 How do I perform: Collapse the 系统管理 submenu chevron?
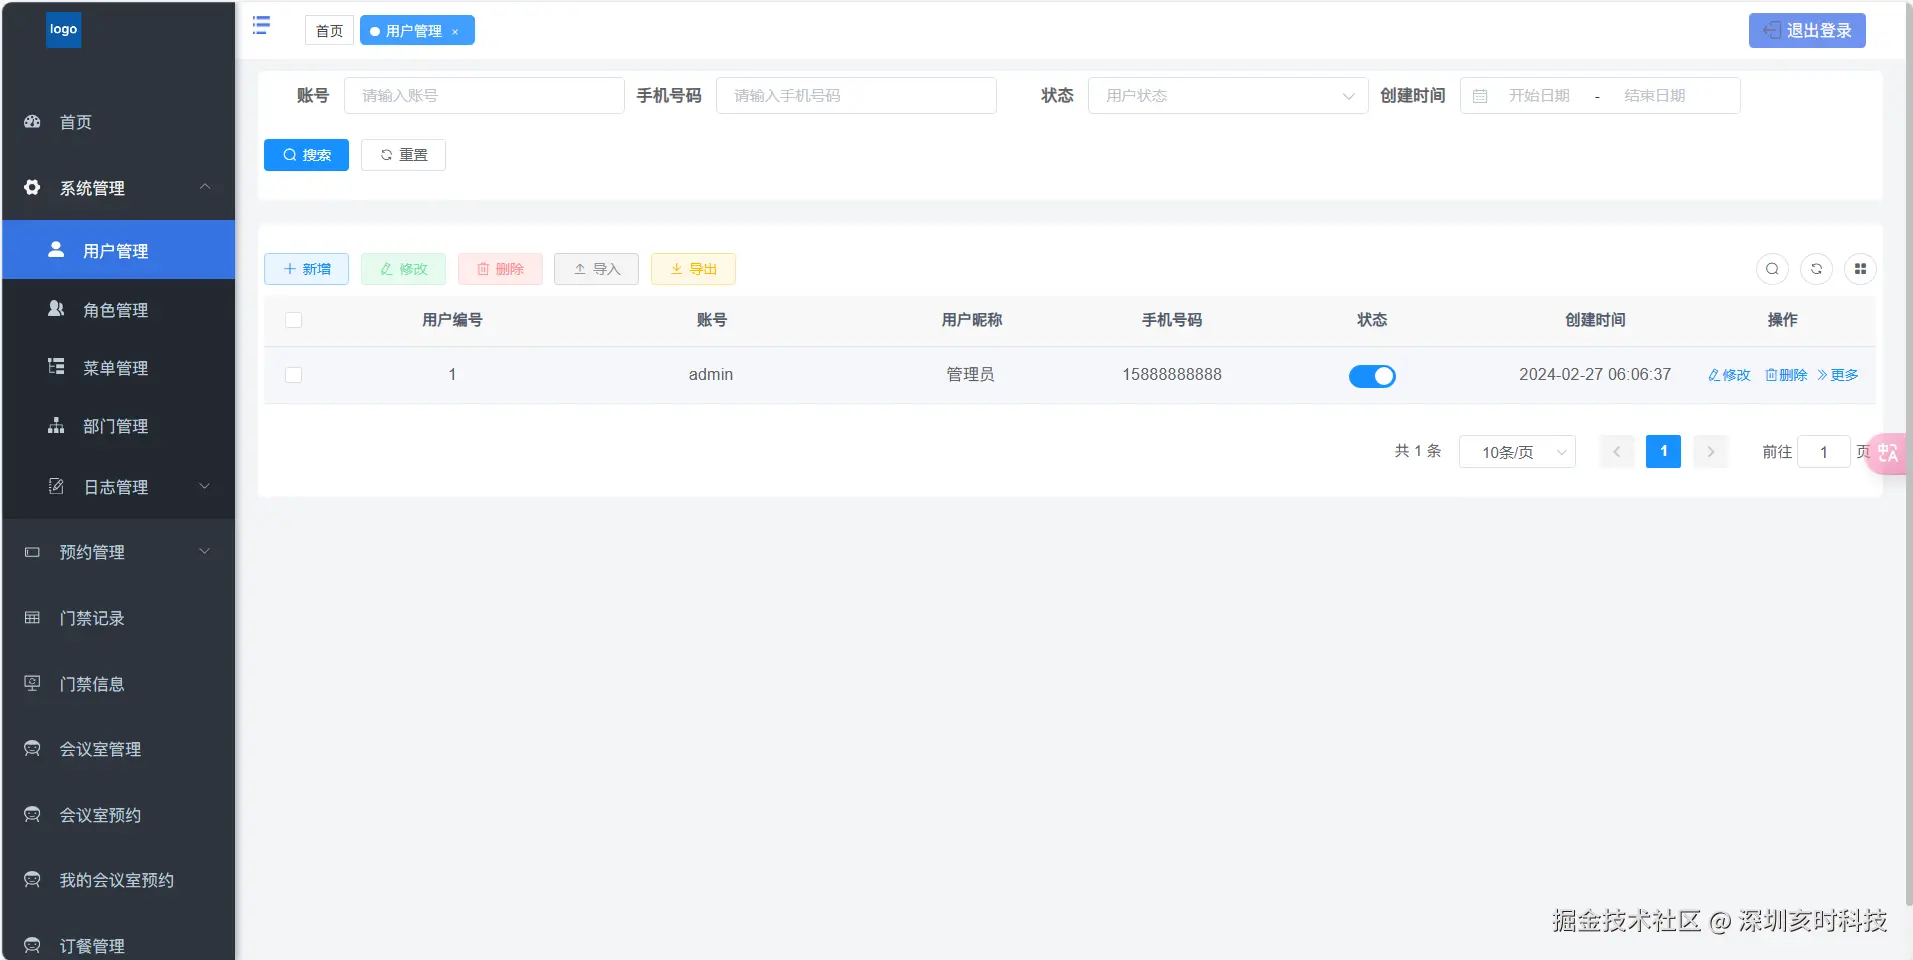205,187
